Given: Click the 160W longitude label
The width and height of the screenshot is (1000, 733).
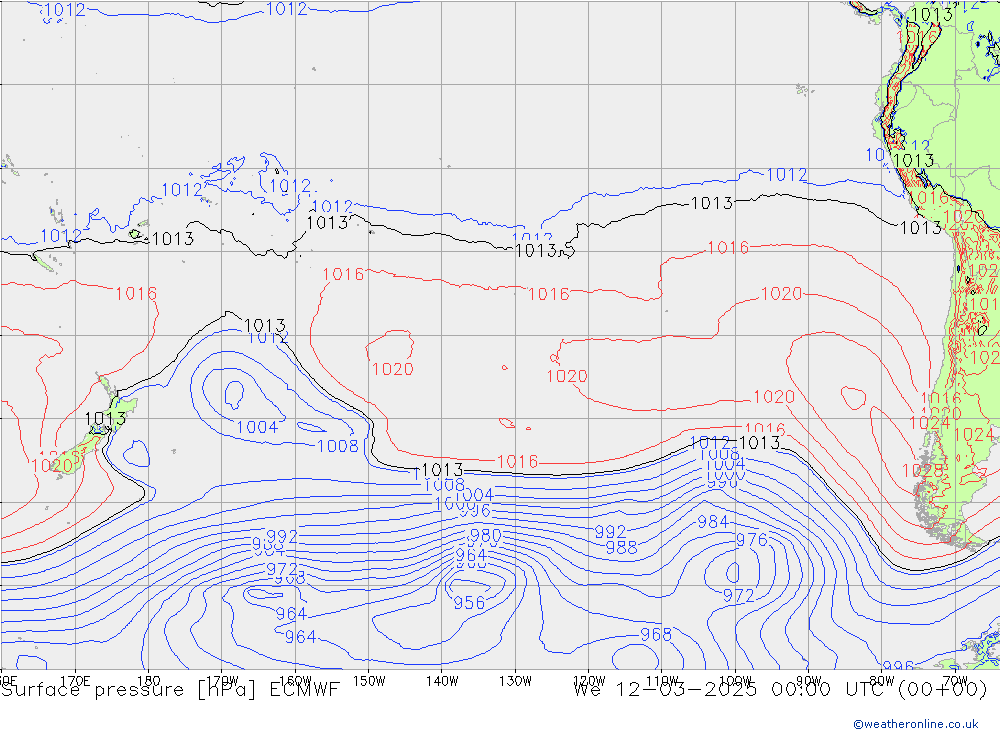Looking at the screenshot, I should [x=295, y=681].
